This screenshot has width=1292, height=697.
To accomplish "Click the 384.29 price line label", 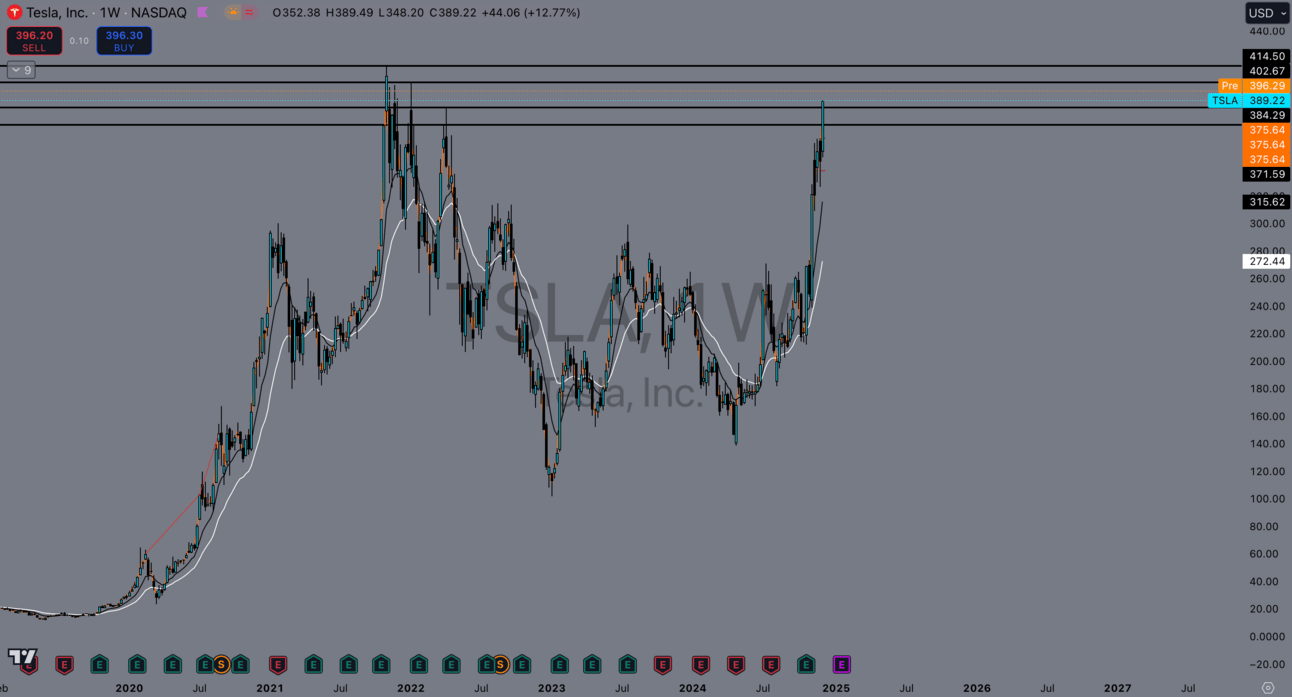I will tap(1266, 115).
